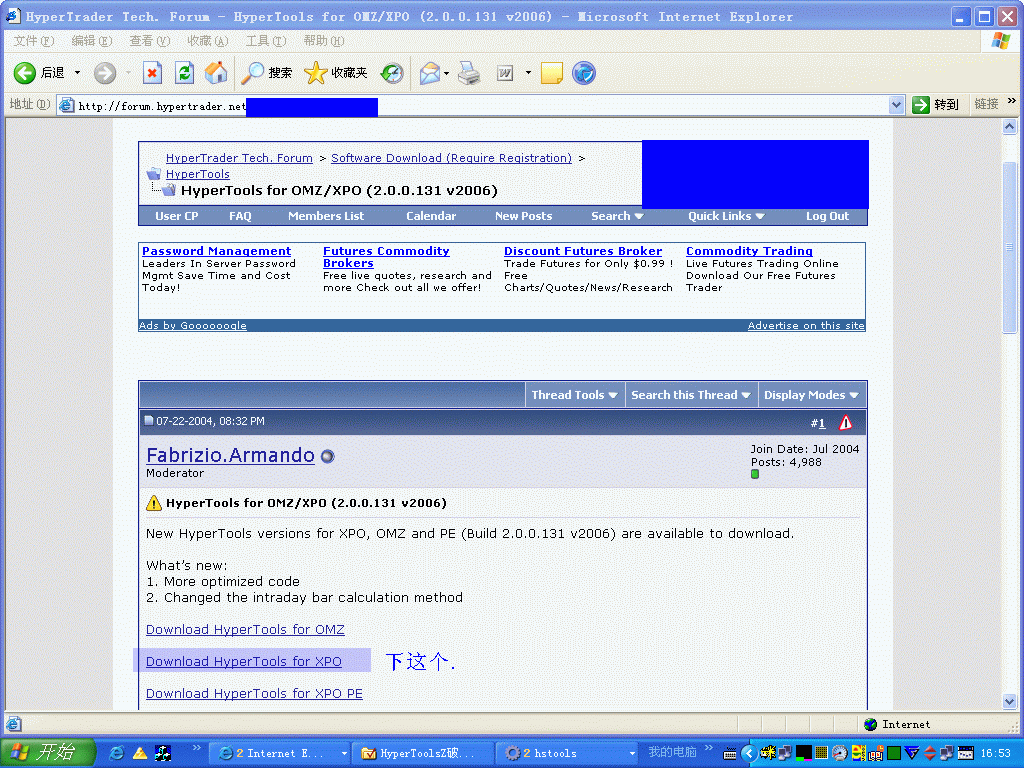Open the Back button history dropdown
The height and width of the screenshot is (768, 1024).
click(x=77, y=73)
